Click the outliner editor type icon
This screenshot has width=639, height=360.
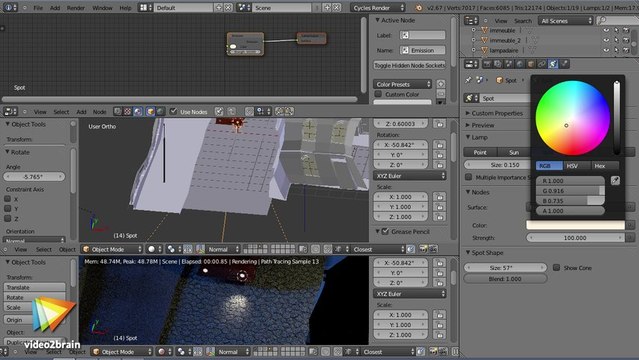(x=472, y=20)
